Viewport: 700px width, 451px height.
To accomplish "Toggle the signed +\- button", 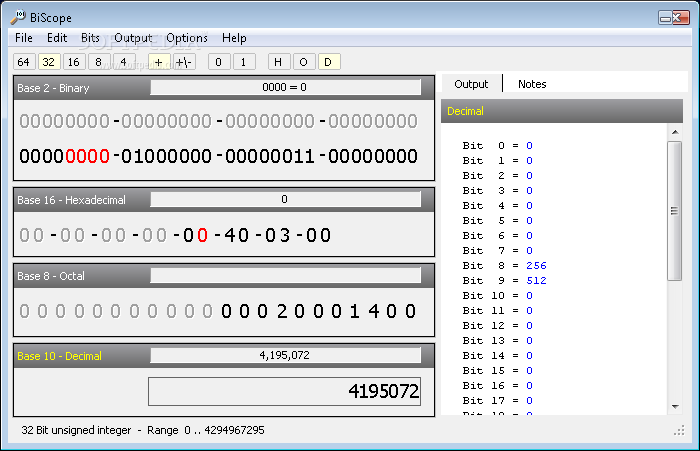I will coord(184,62).
